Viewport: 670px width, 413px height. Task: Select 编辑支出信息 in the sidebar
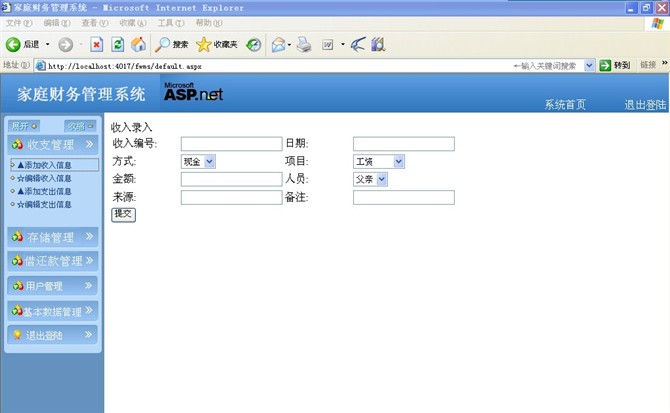(44, 205)
